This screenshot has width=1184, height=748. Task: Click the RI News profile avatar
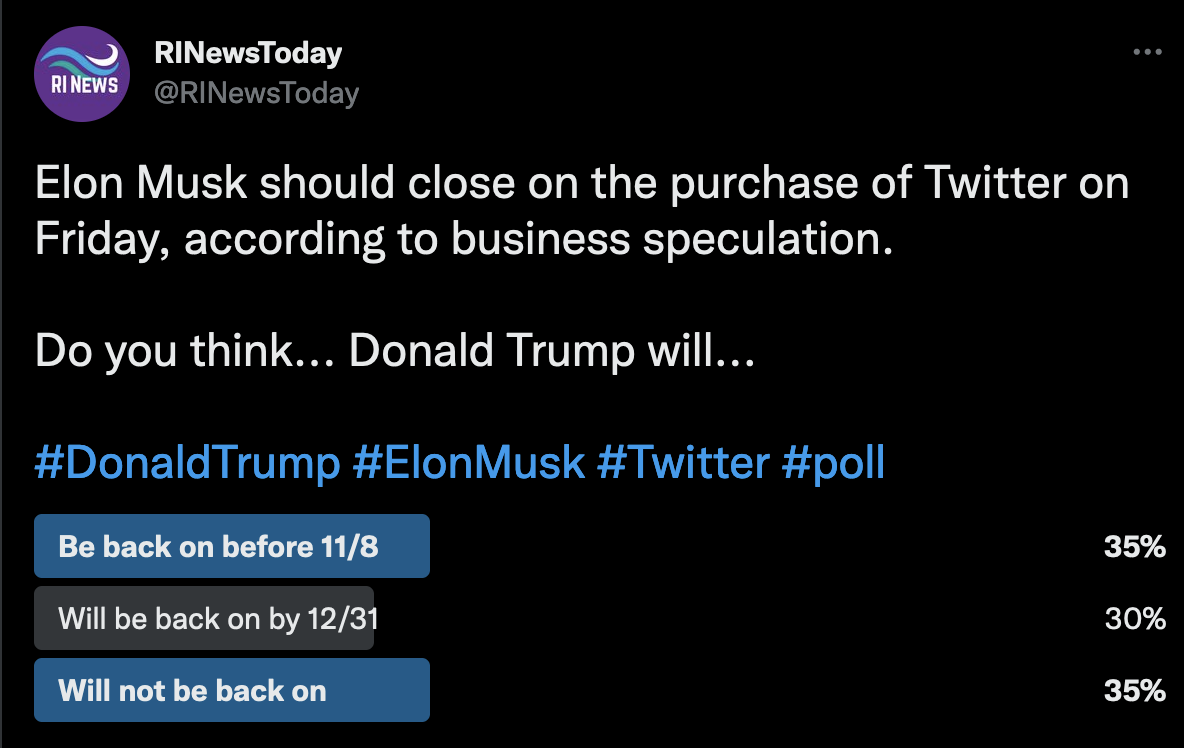[x=82, y=74]
